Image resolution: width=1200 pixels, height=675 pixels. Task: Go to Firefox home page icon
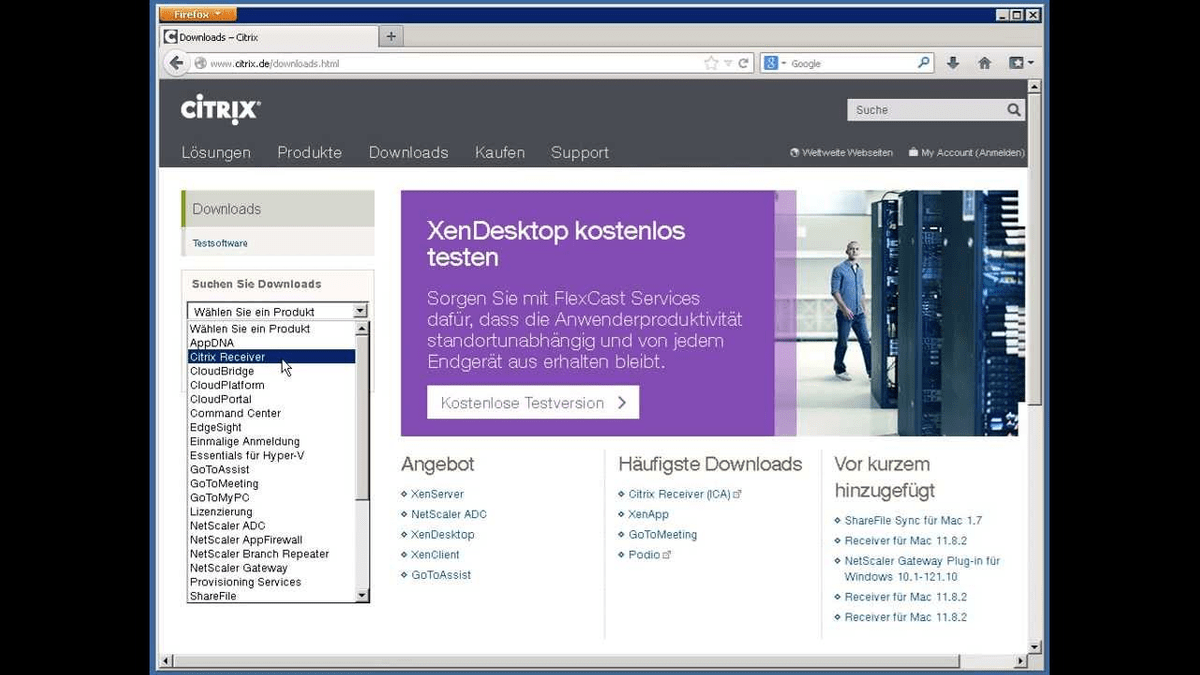pos(984,63)
